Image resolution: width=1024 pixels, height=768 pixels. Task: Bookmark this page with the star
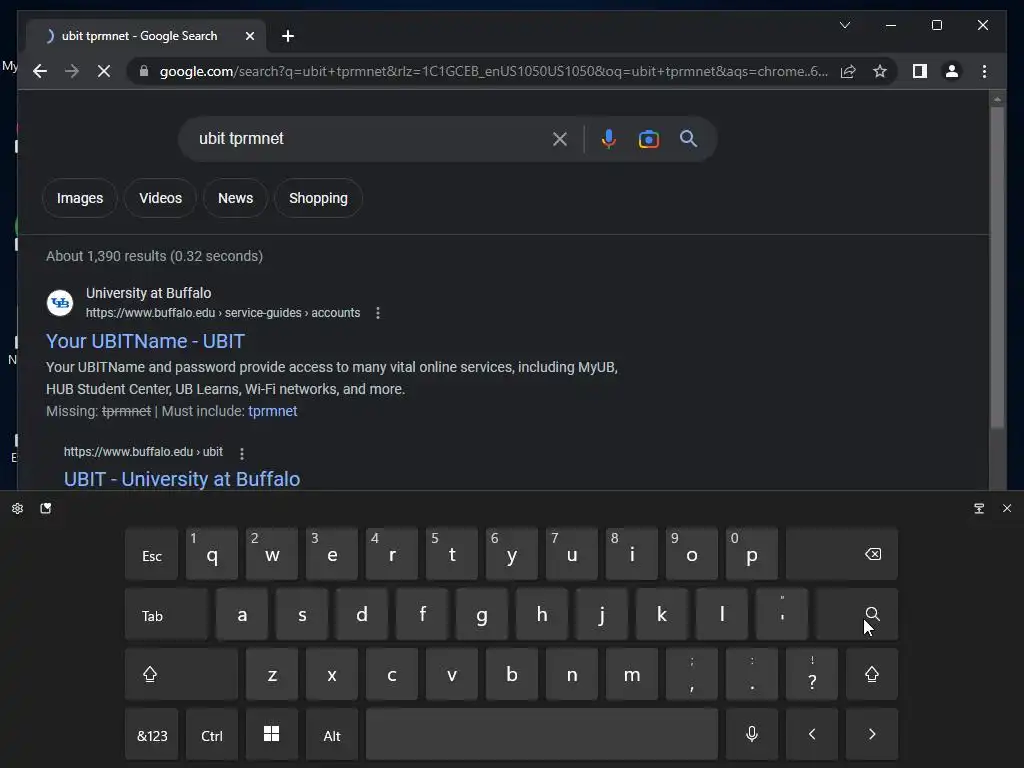click(880, 71)
